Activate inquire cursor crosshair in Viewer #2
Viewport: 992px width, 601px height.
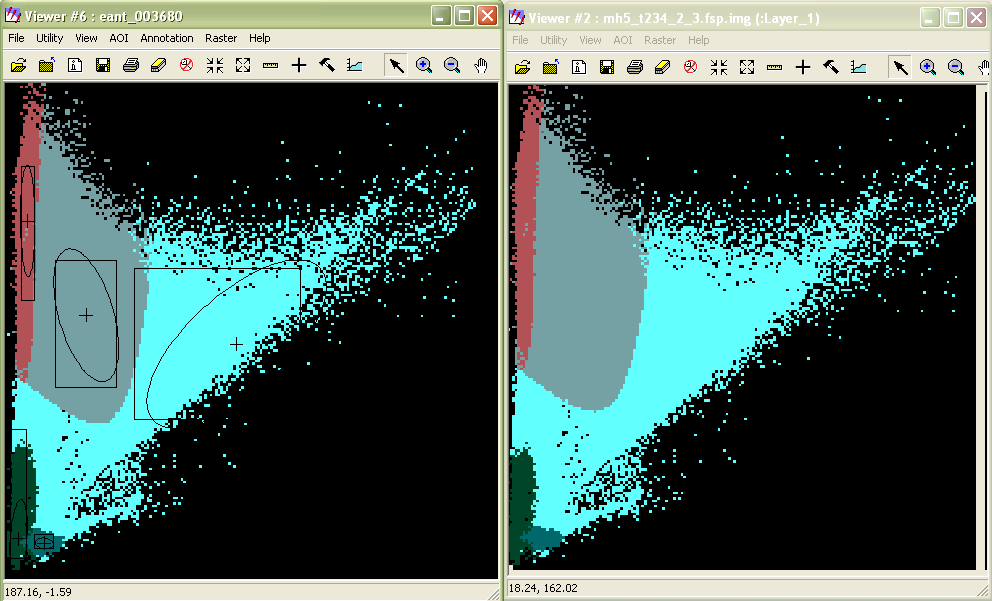pyautogui.click(x=802, y=67)
